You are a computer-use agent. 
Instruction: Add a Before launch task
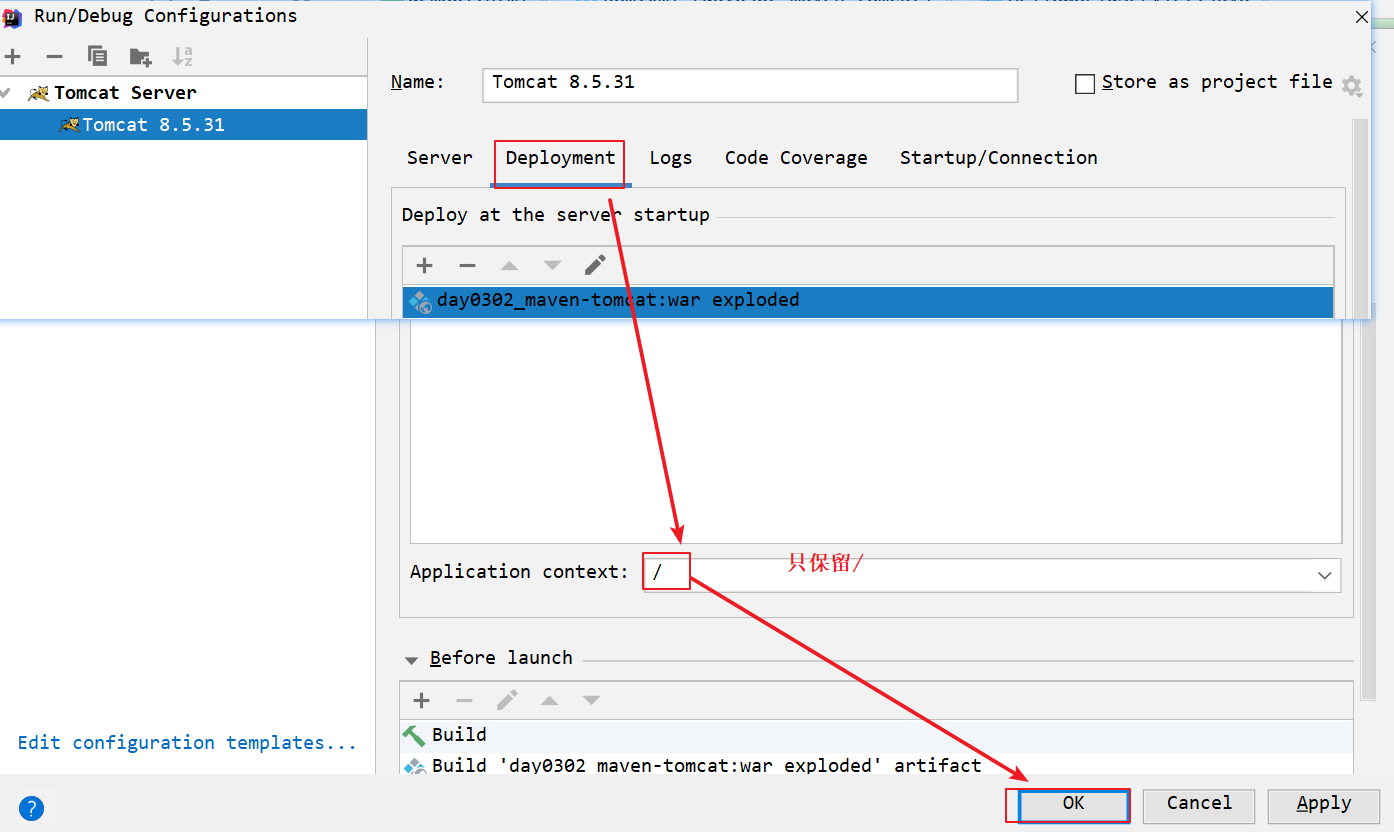point(422,700)
